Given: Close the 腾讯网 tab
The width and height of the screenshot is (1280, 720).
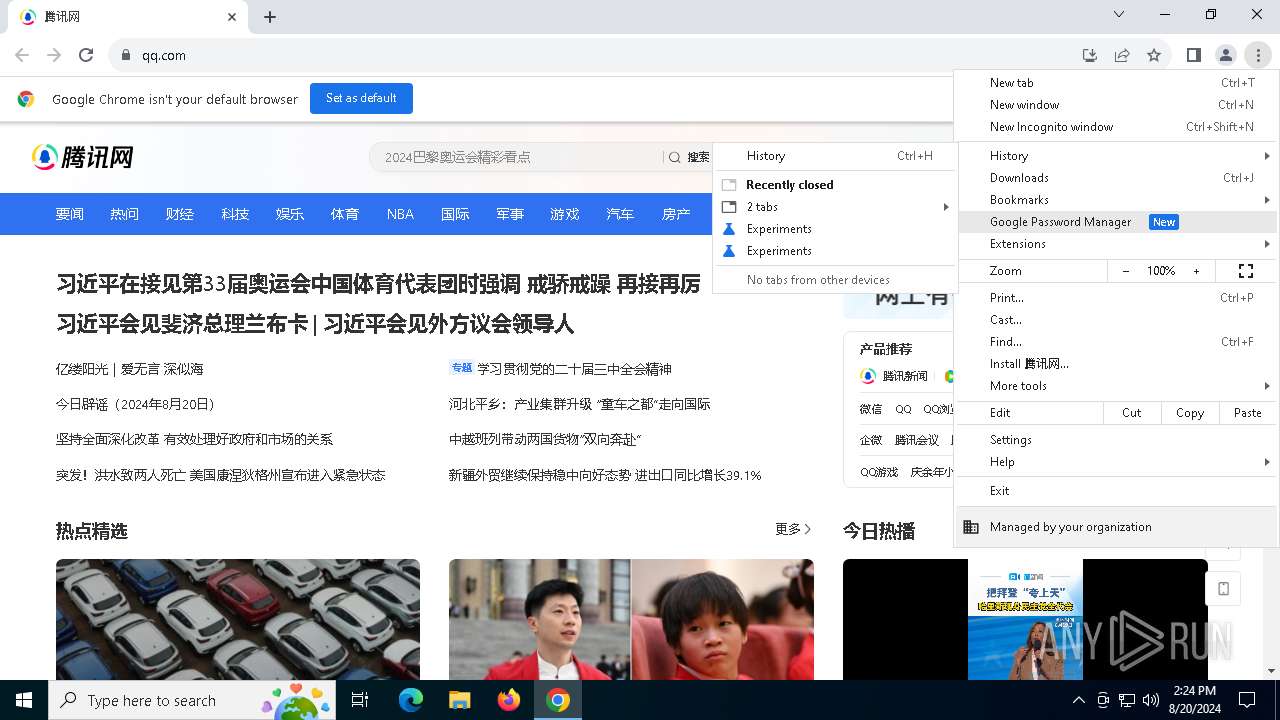Looking at the screenshot, I should click(232, 17).
